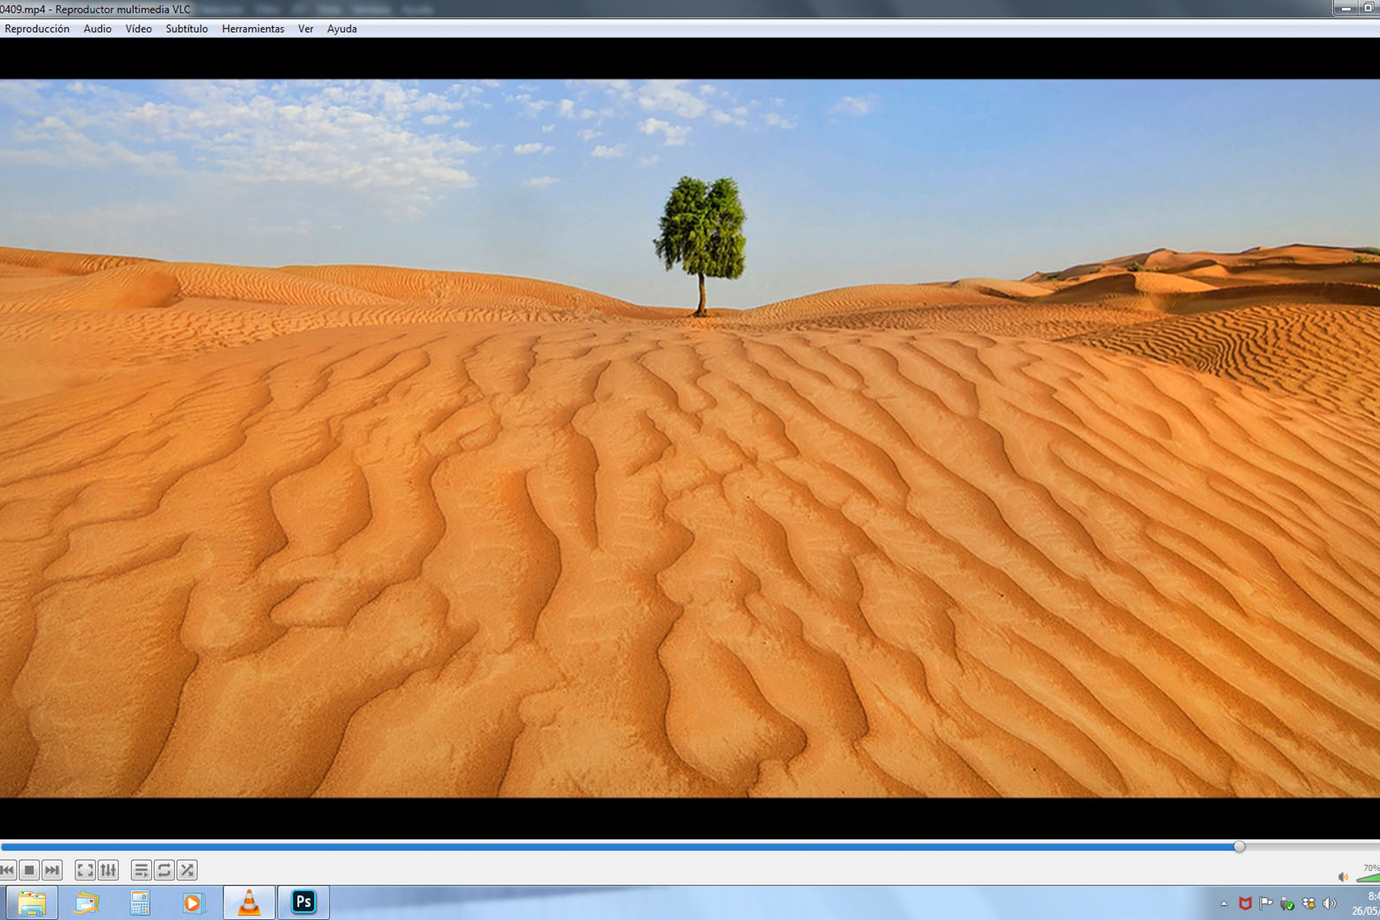1380x920 pixels.
Task: Show hidden system tray icons
Action: 1223,904
